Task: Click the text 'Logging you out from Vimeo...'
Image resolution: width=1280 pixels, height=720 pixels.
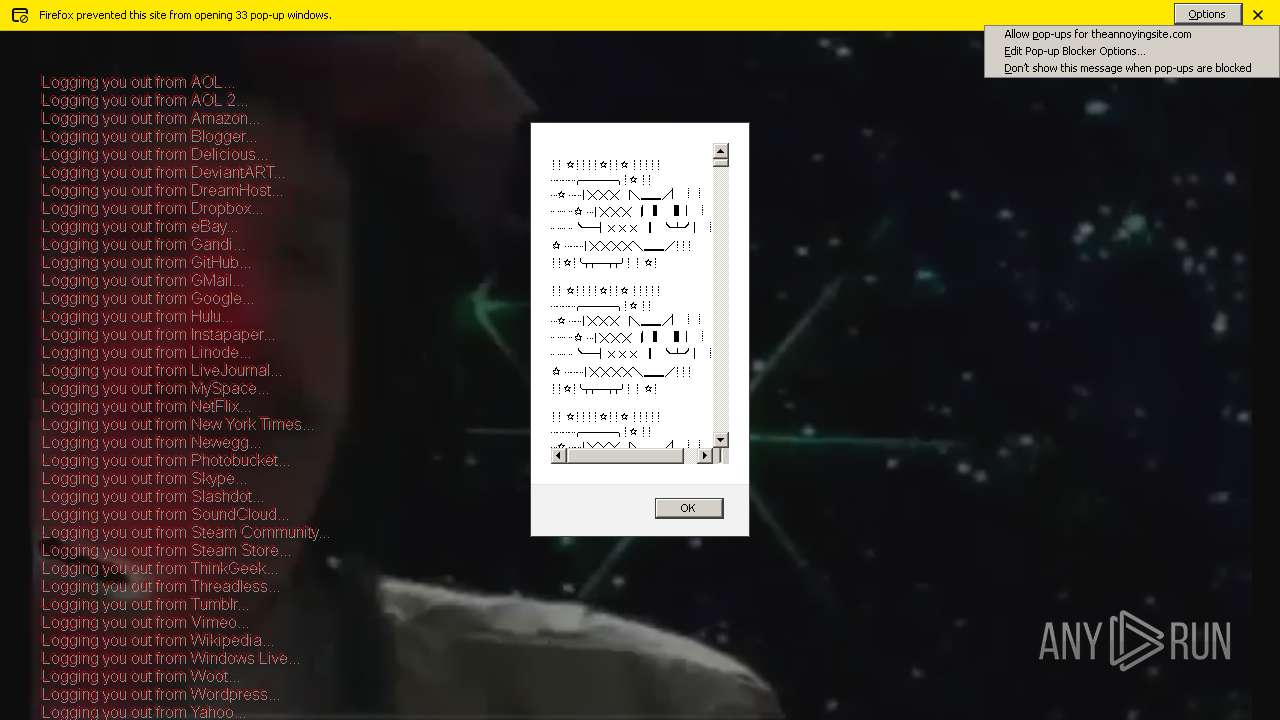Action: coord(145,622)
